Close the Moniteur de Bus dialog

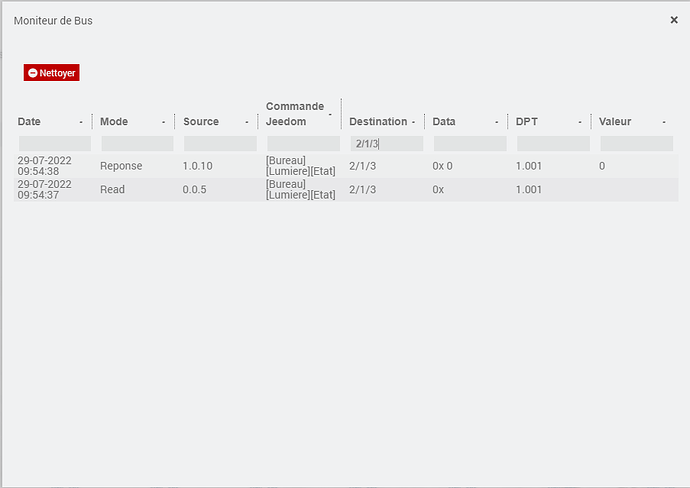coord(674,20)
